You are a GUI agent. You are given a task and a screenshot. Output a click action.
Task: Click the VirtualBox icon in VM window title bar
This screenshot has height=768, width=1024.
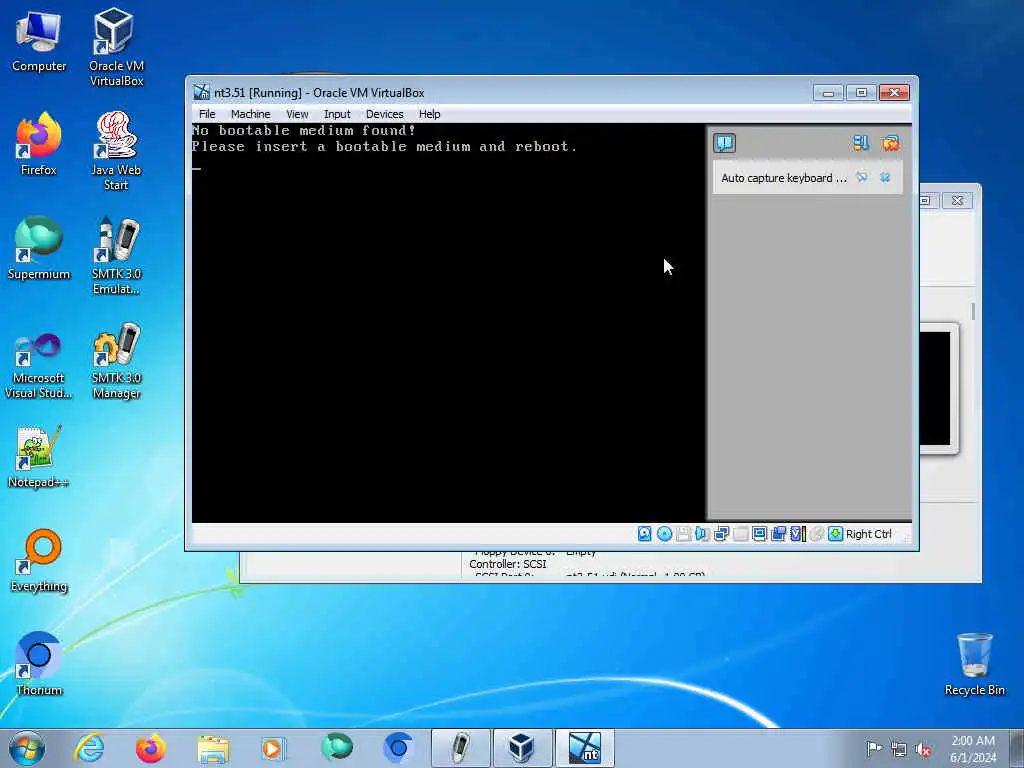point(202,92)
